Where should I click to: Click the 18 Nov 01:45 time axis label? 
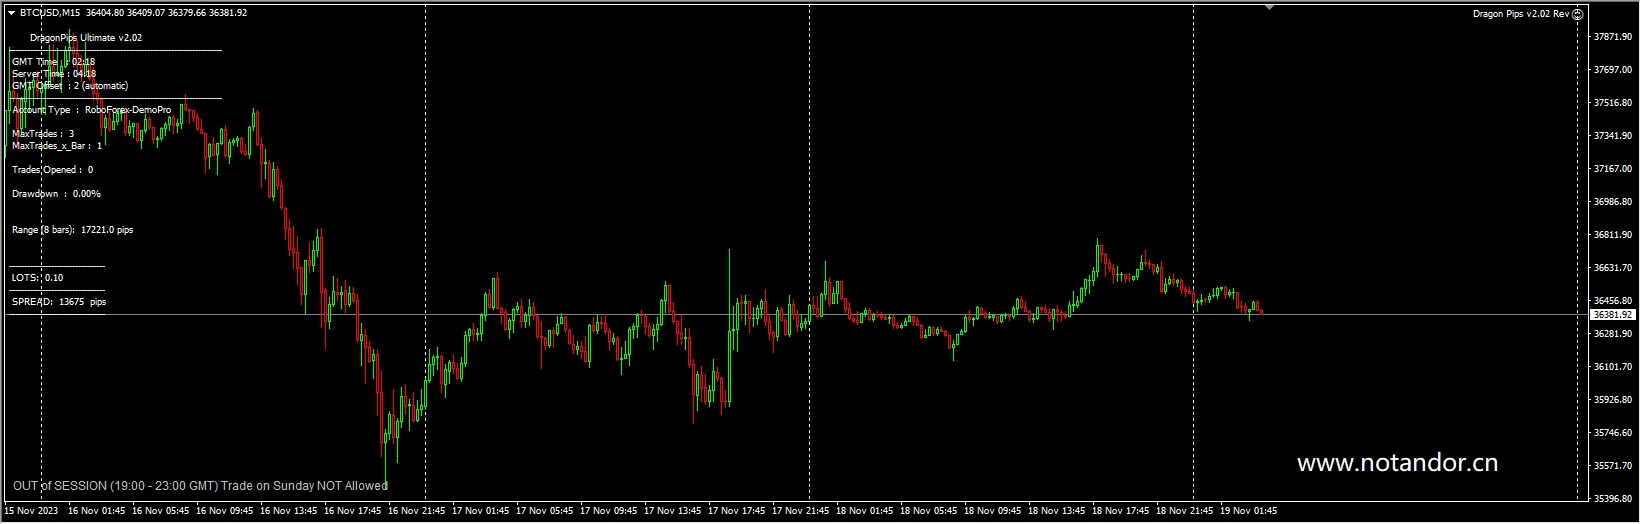click(x=865, y=511)
